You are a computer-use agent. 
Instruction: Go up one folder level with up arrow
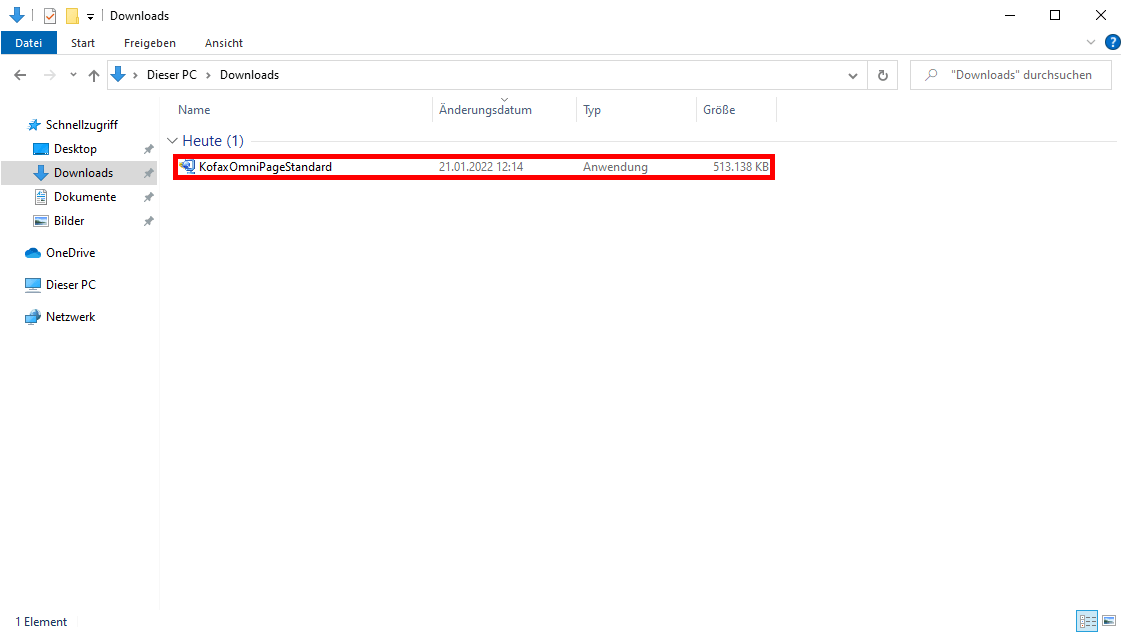(94, 75)
